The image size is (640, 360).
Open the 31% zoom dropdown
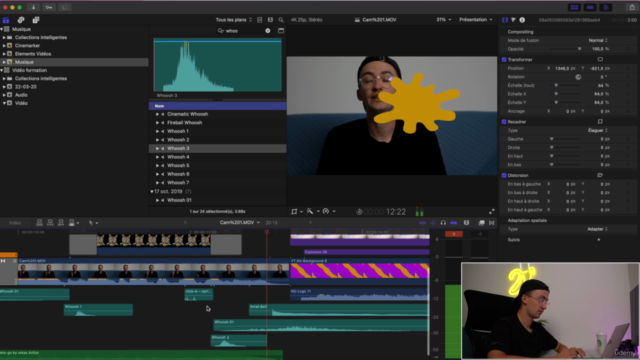click(x=444, y=20)
